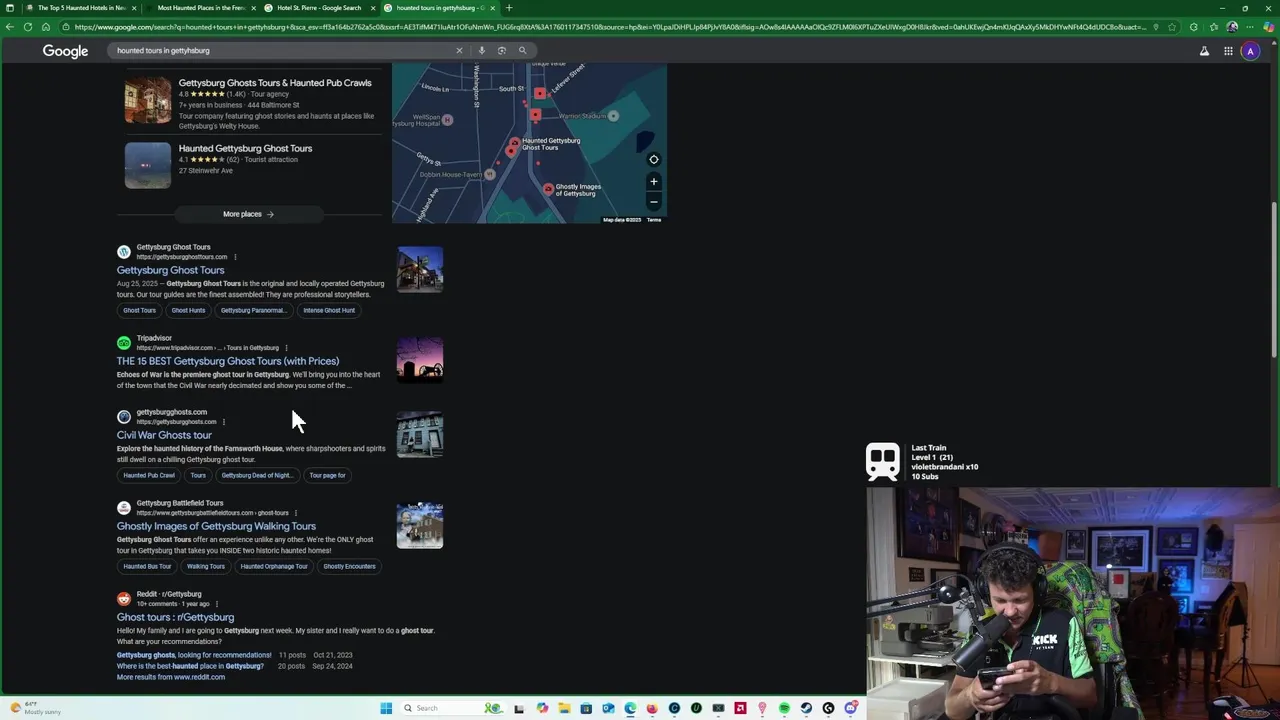Click the Google logo
1280x720 pixels.
[65, 51]
